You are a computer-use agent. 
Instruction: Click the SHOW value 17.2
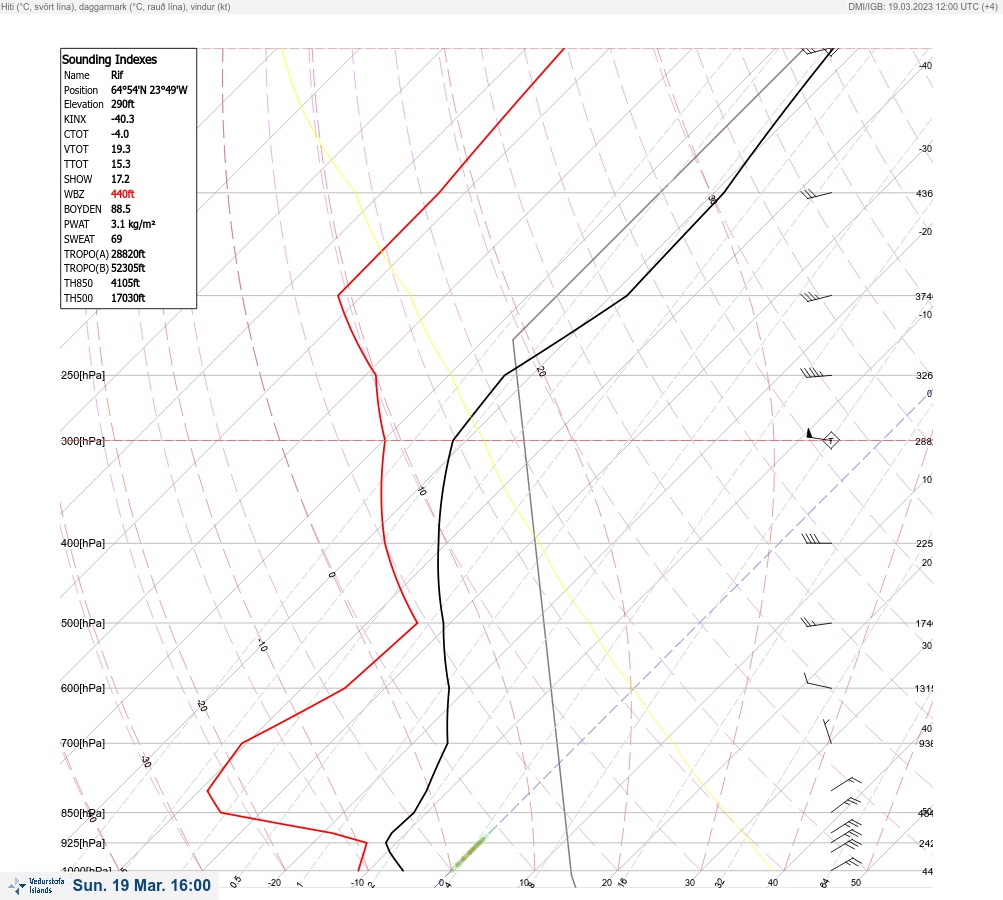click(x=120, y=179)
